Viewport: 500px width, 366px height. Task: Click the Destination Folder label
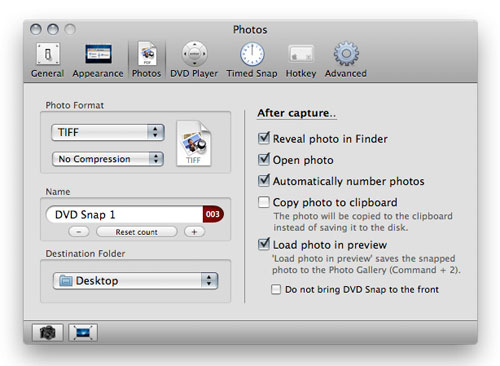pos(85,254)
